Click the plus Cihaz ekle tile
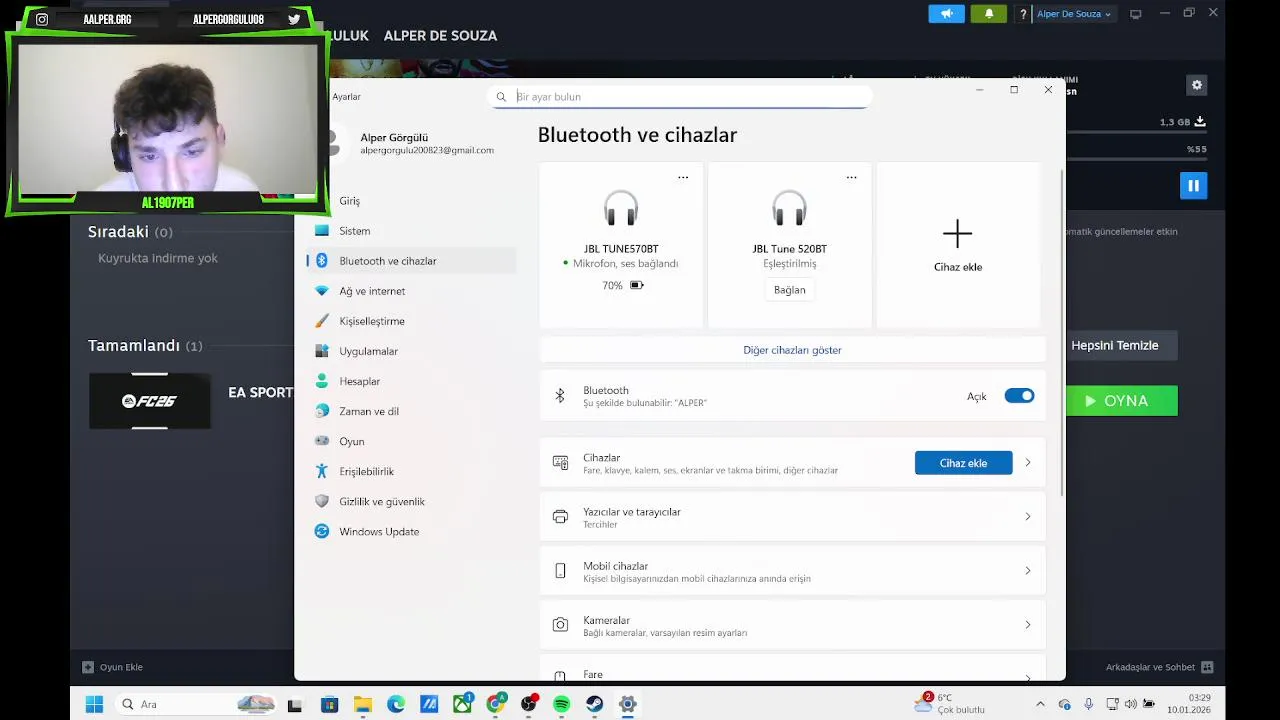The image size is (1280, 720). click(x=958, y=245)
